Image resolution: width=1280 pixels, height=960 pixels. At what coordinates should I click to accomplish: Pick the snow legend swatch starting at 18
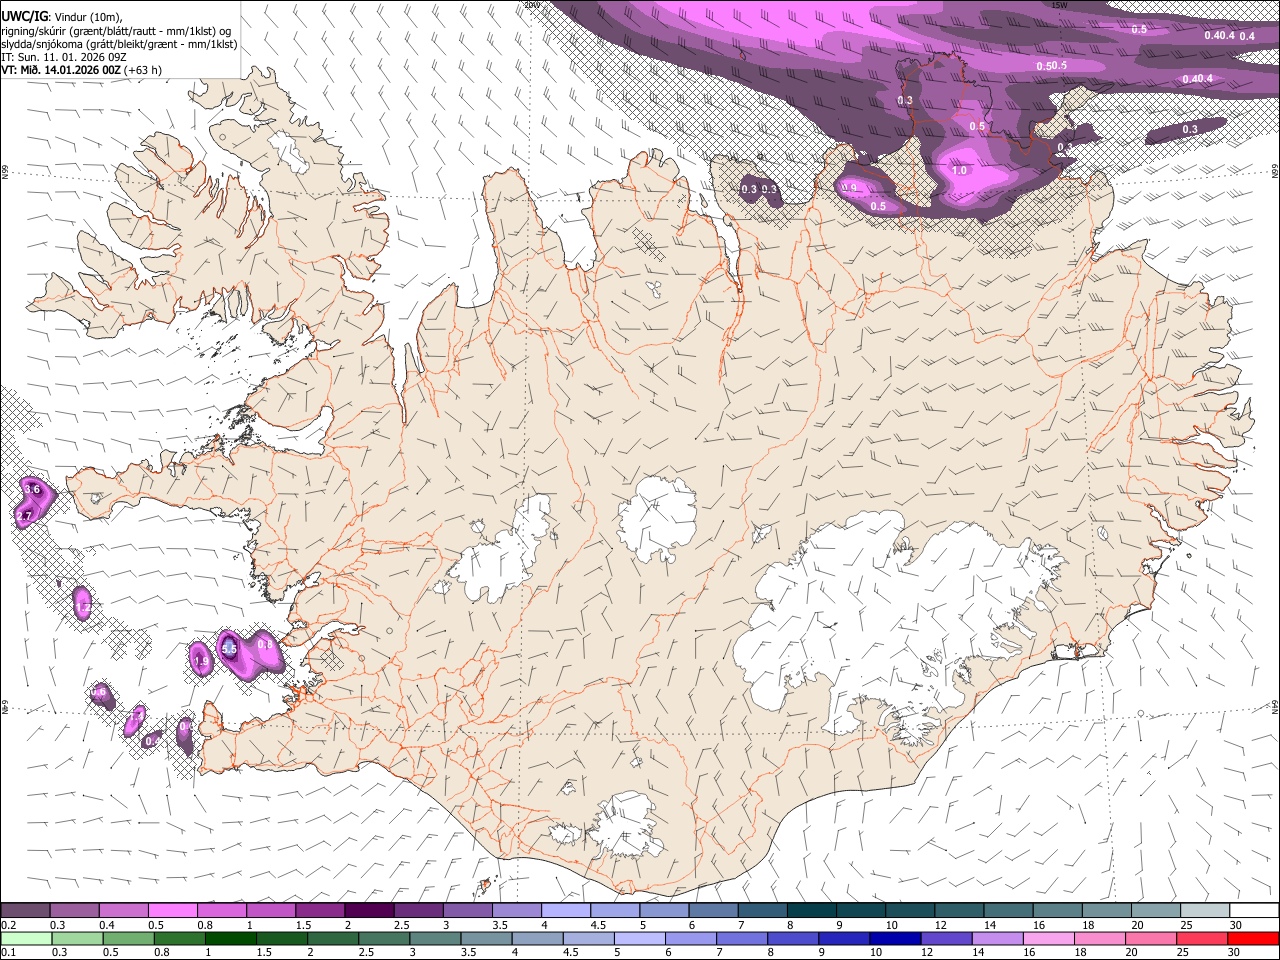coord(1106,910)
